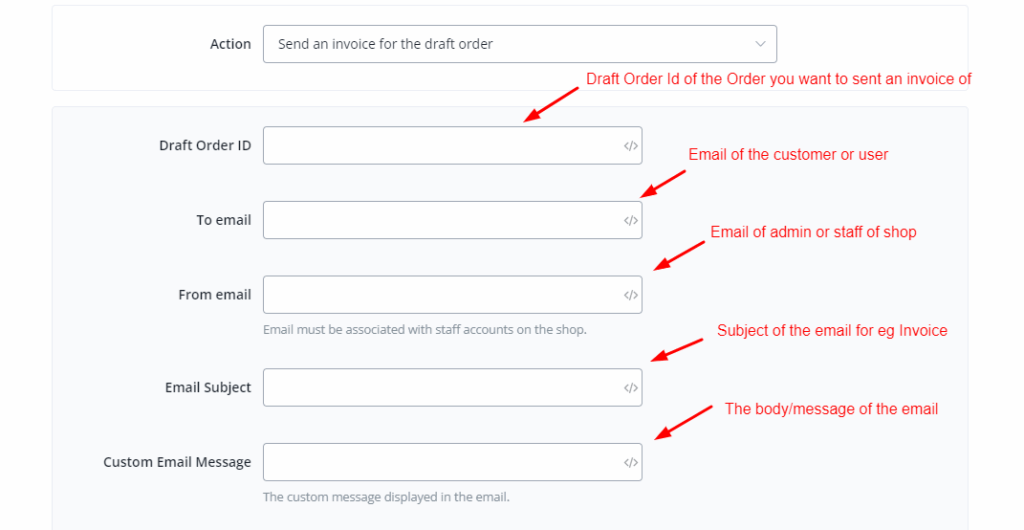Focus the Custom Email Message input box
The image size is (1024, 530).
point(440,463)
